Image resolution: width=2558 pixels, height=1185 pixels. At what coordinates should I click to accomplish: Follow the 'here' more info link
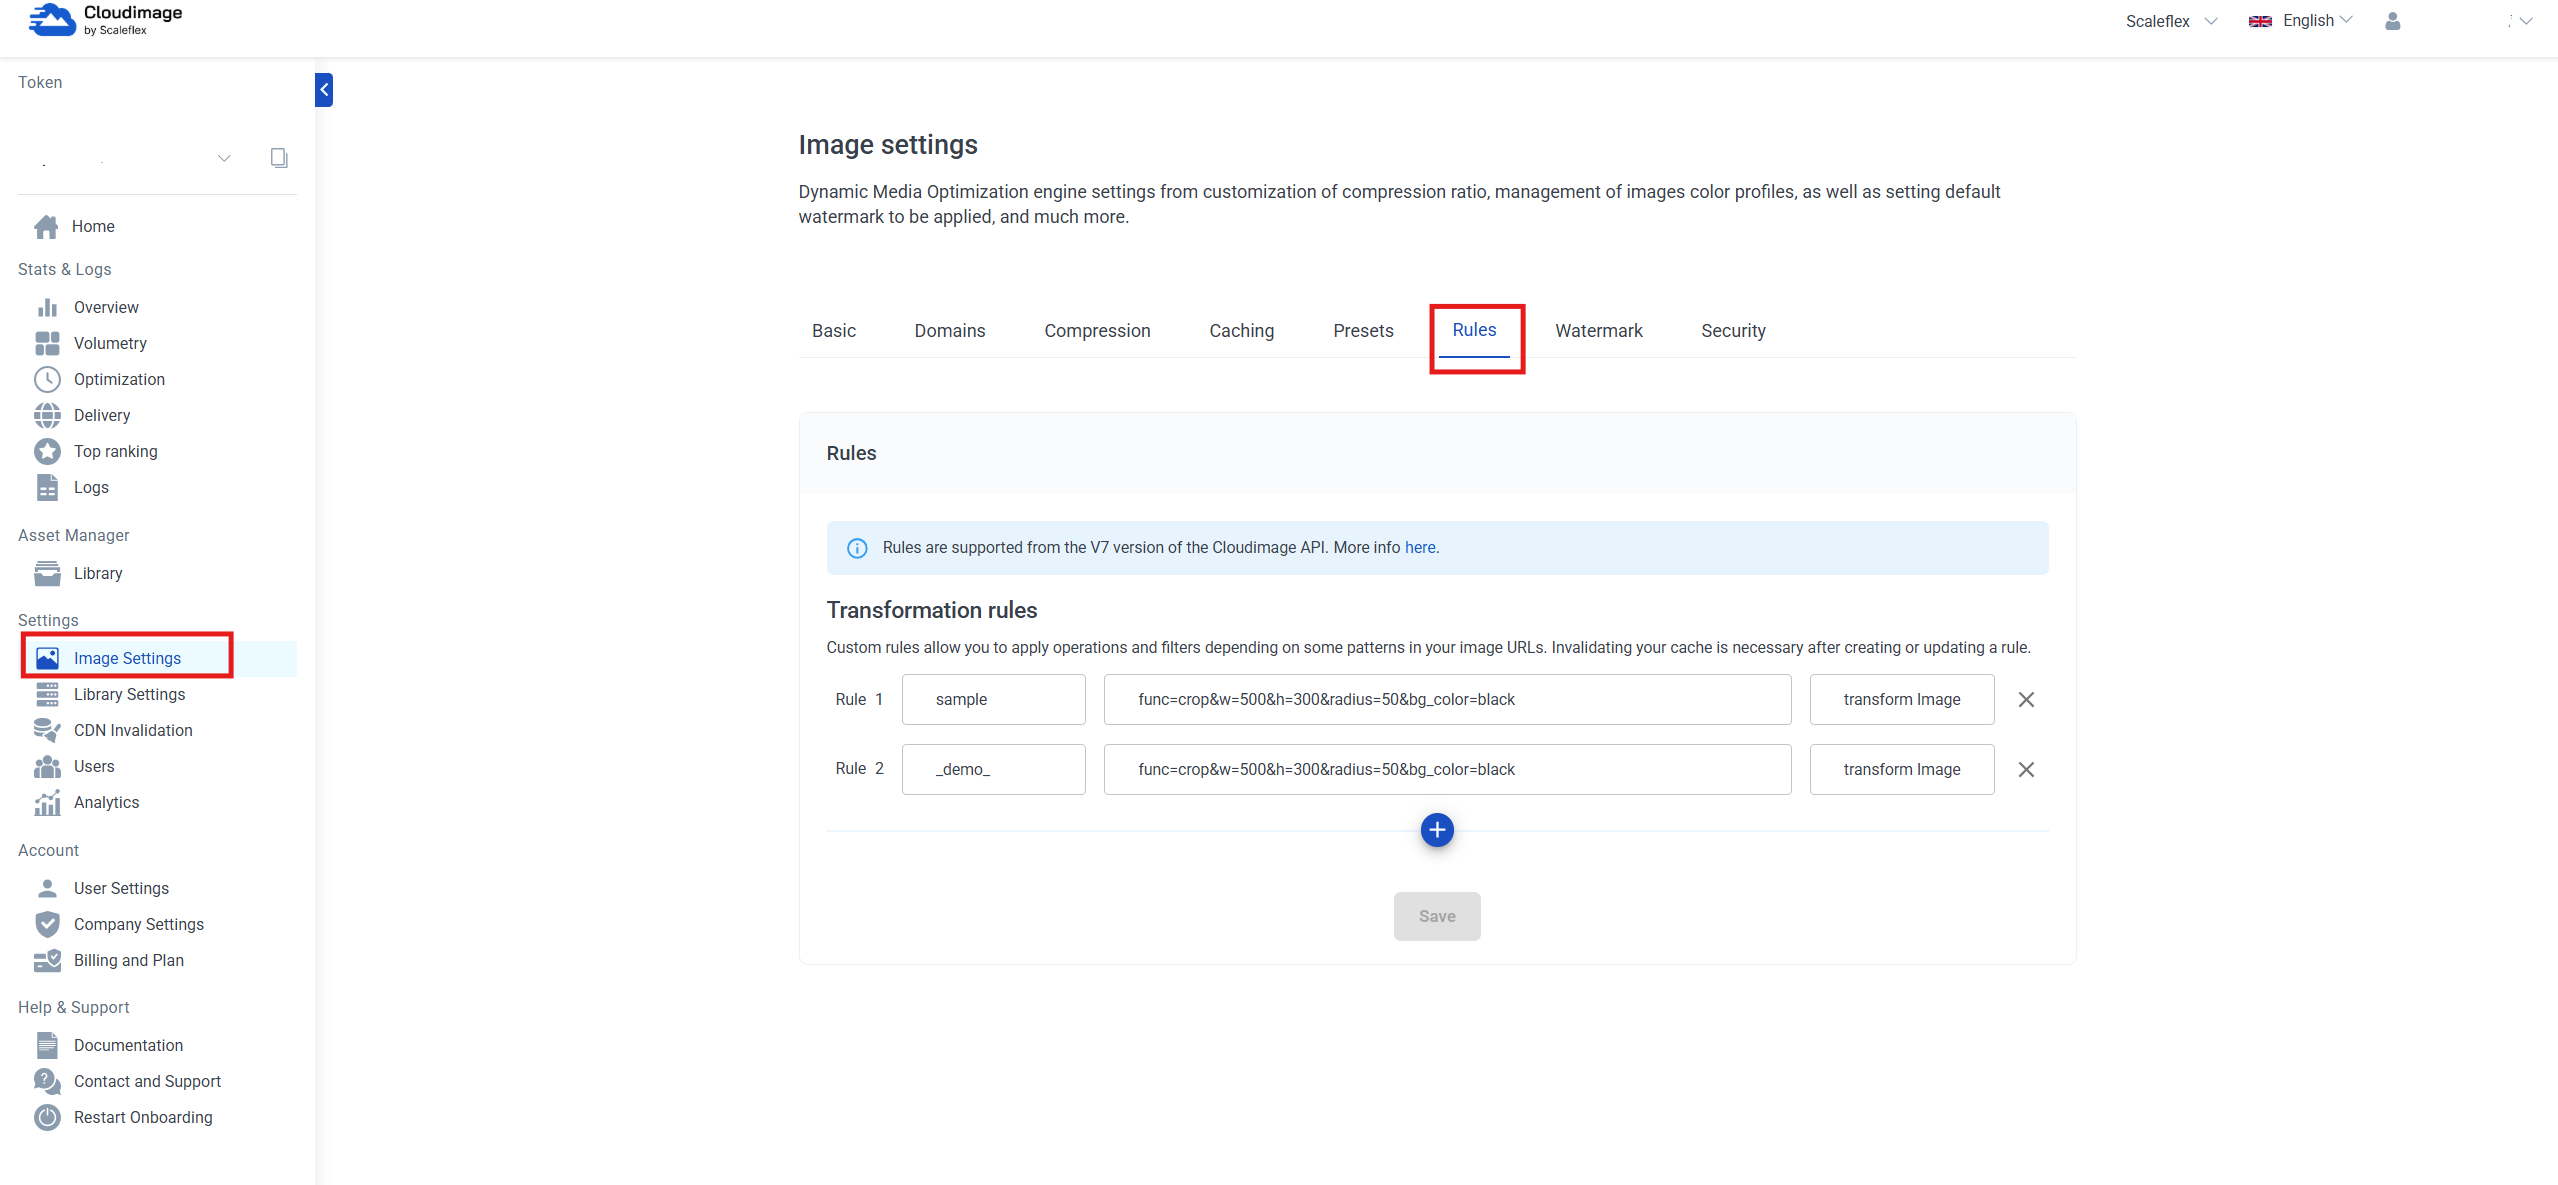1420,548
